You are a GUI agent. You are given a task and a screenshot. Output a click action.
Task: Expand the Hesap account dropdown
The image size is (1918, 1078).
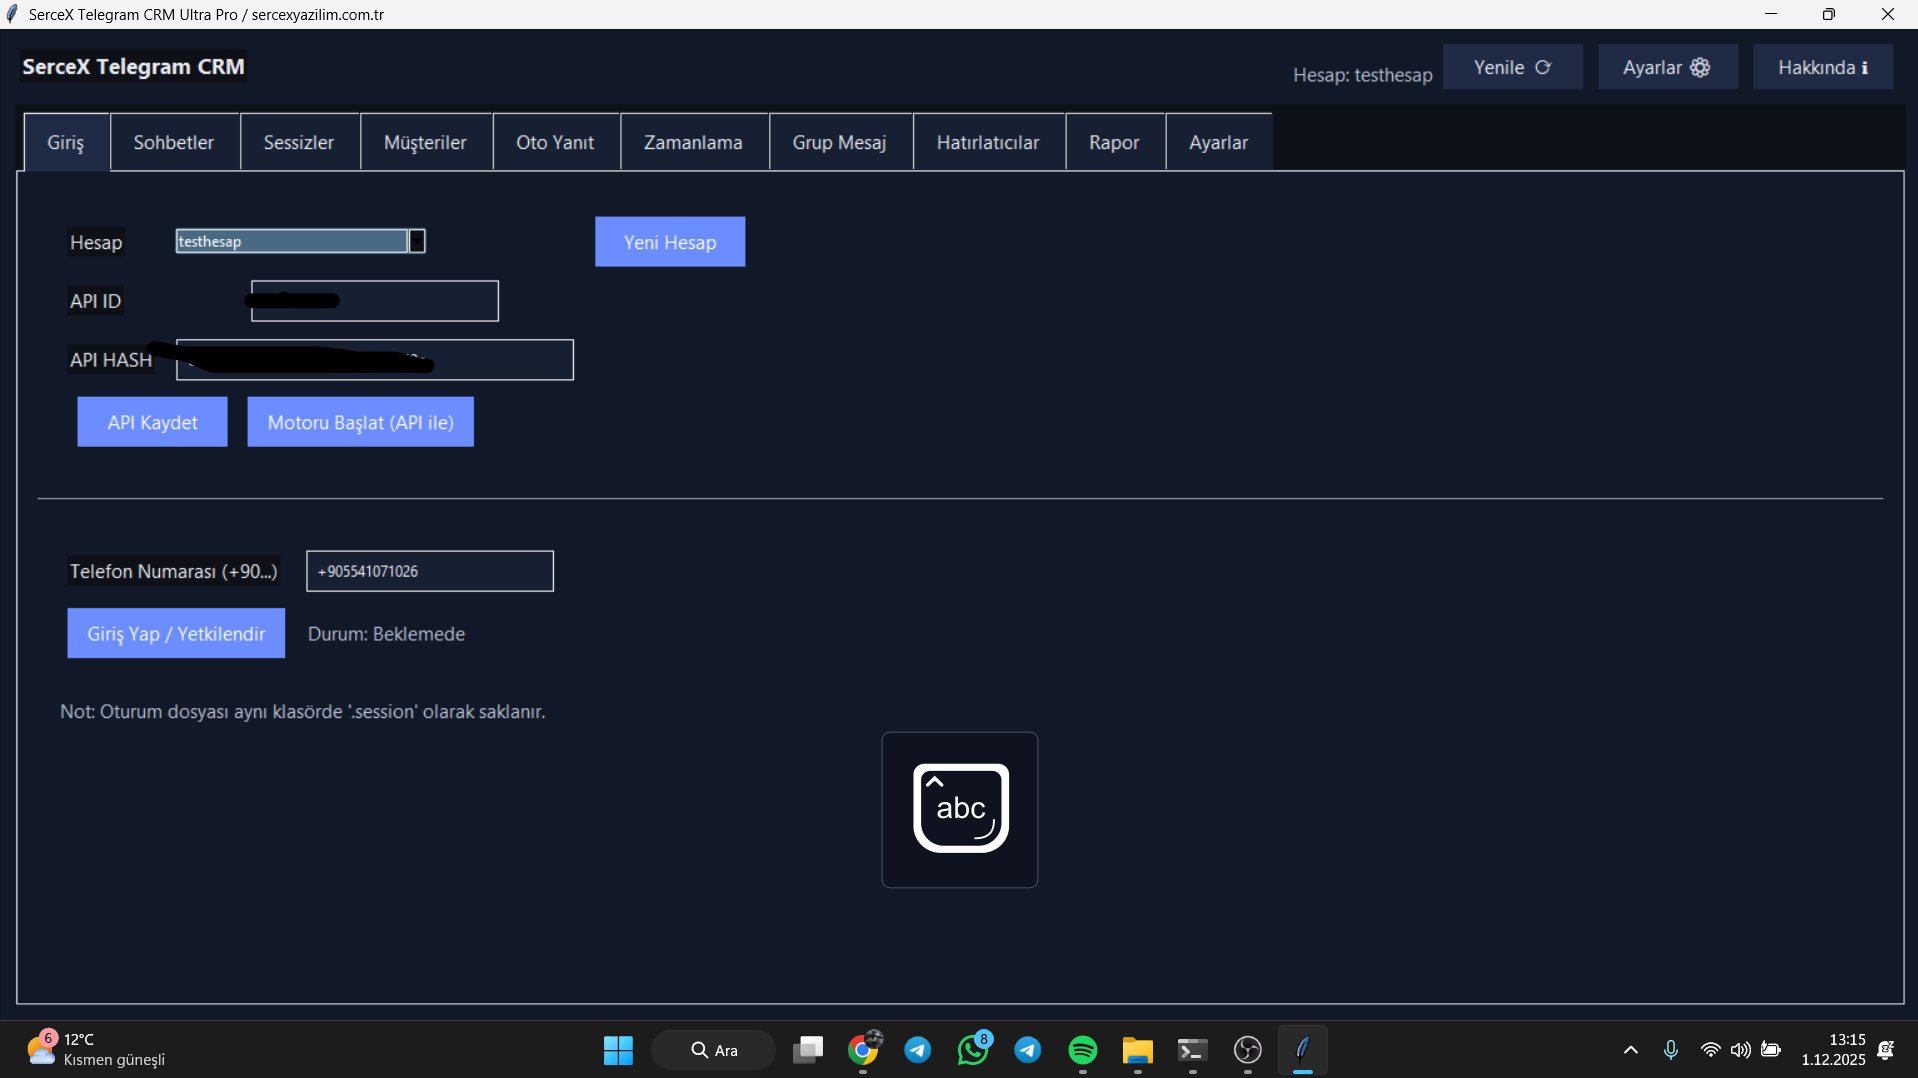point(417,241)
